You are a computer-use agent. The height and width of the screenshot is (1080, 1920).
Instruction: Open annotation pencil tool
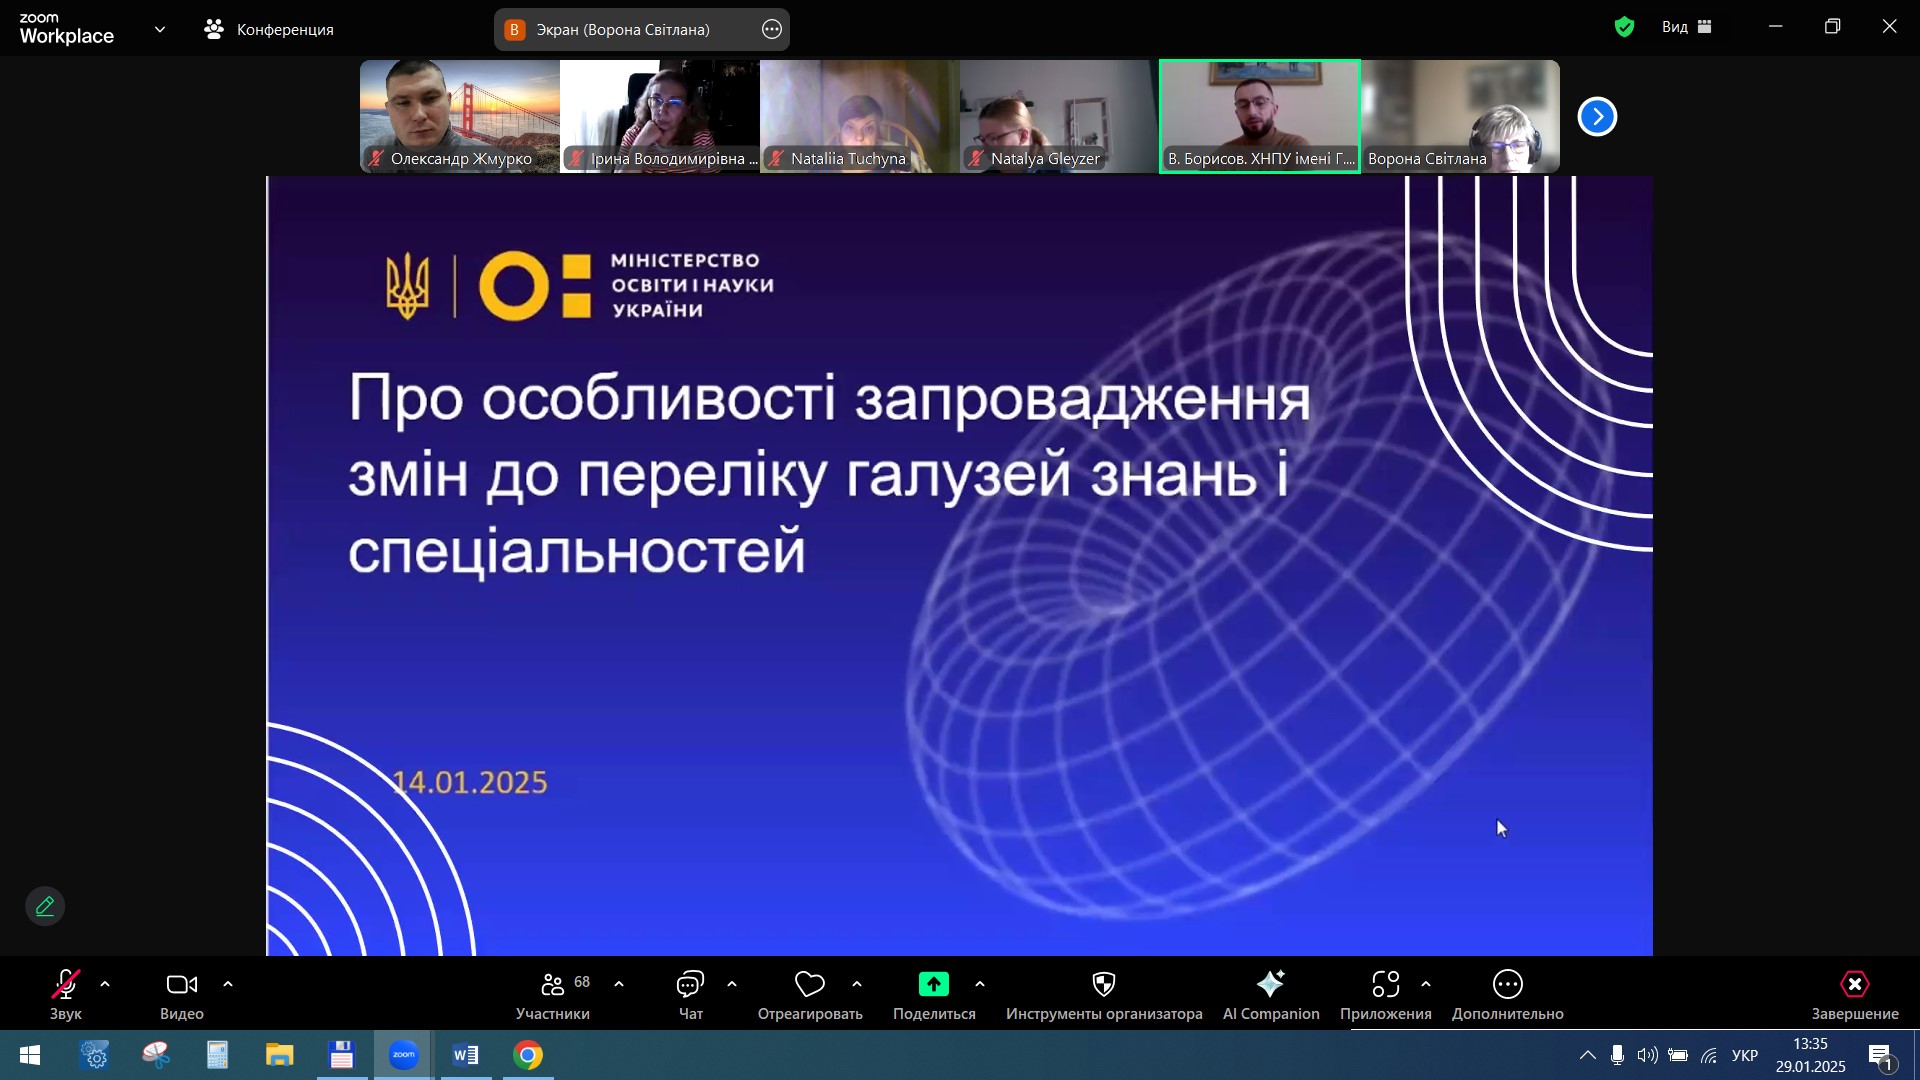pos(45,906)
